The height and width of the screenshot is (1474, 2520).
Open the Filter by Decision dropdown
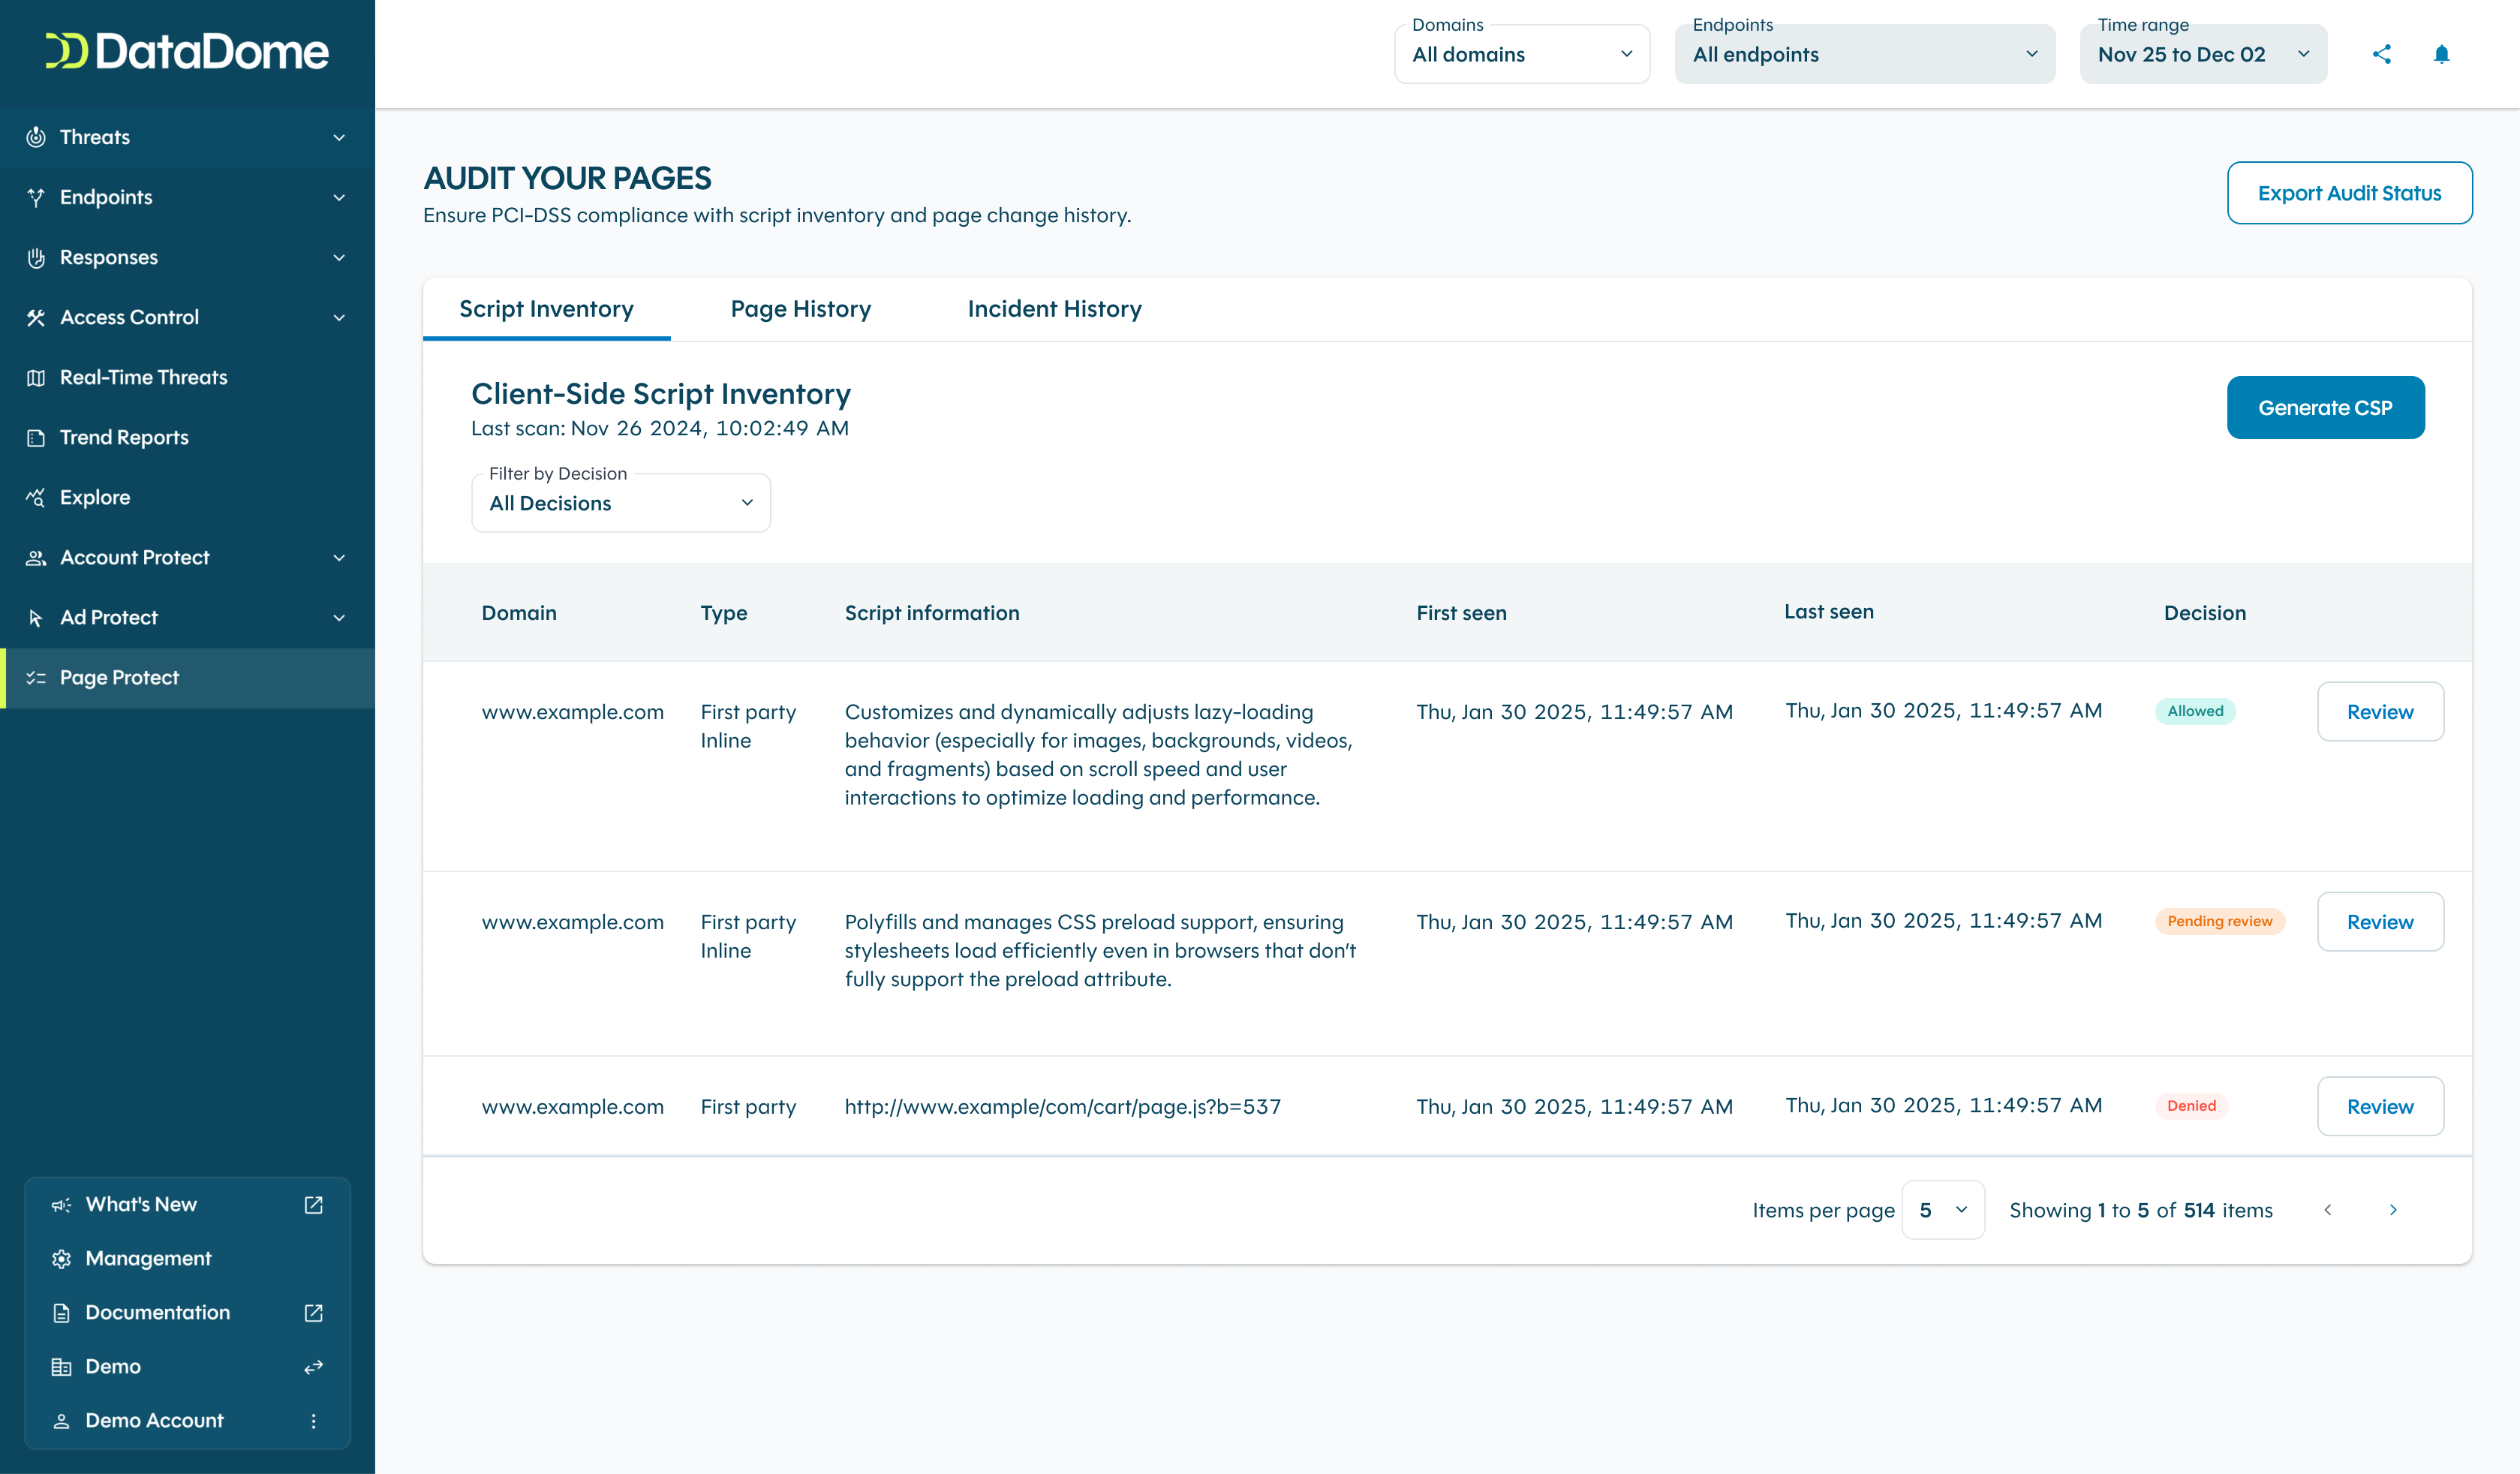click(x=620, y=503)
